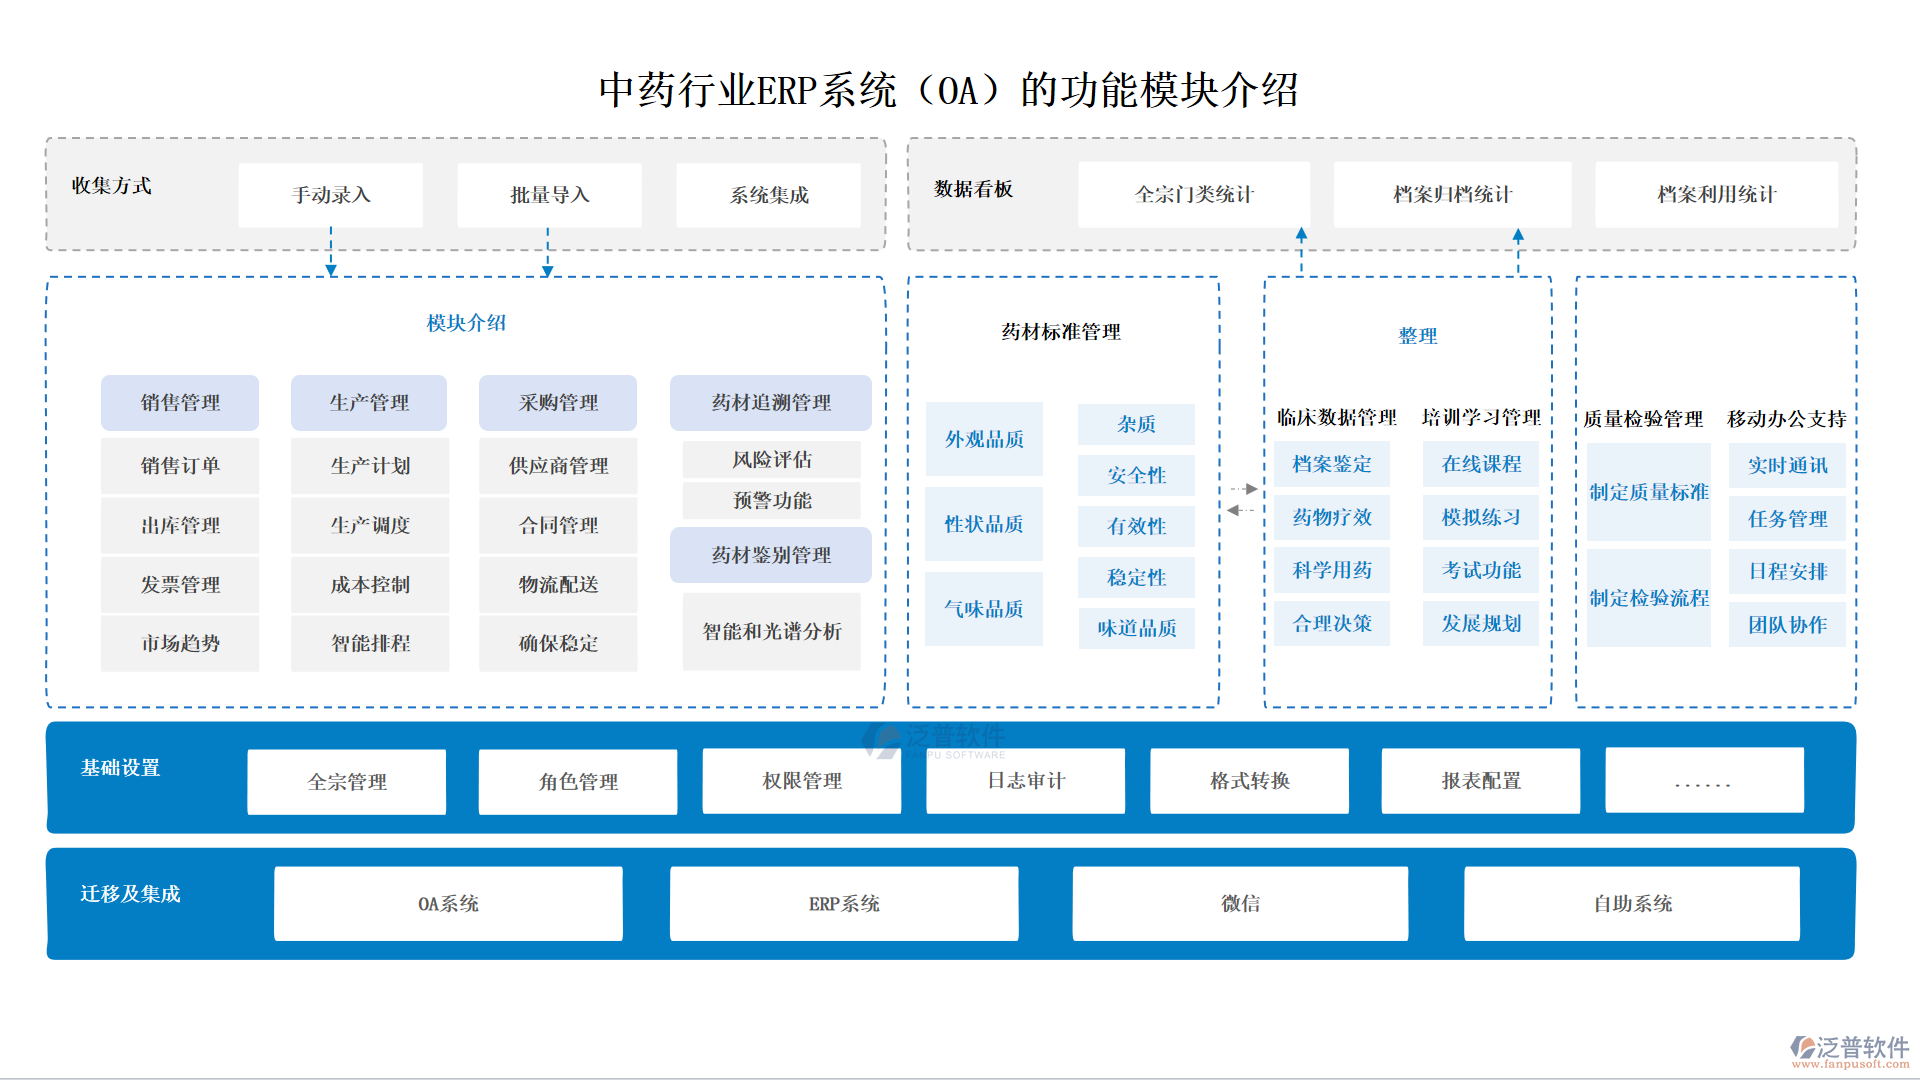Click the 微信 integration box
Image resolution: width=1920 pixels, height=1080 pixels.
(1240, 904)
